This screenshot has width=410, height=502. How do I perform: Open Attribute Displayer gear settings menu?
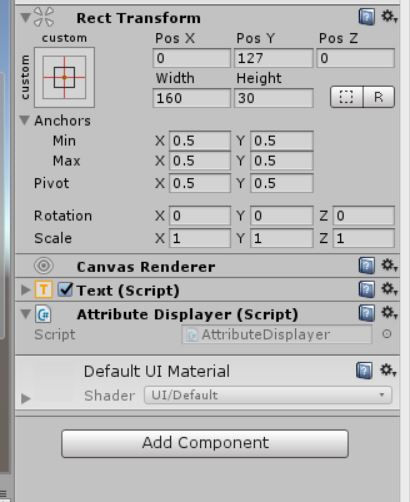tap(389, 313)
